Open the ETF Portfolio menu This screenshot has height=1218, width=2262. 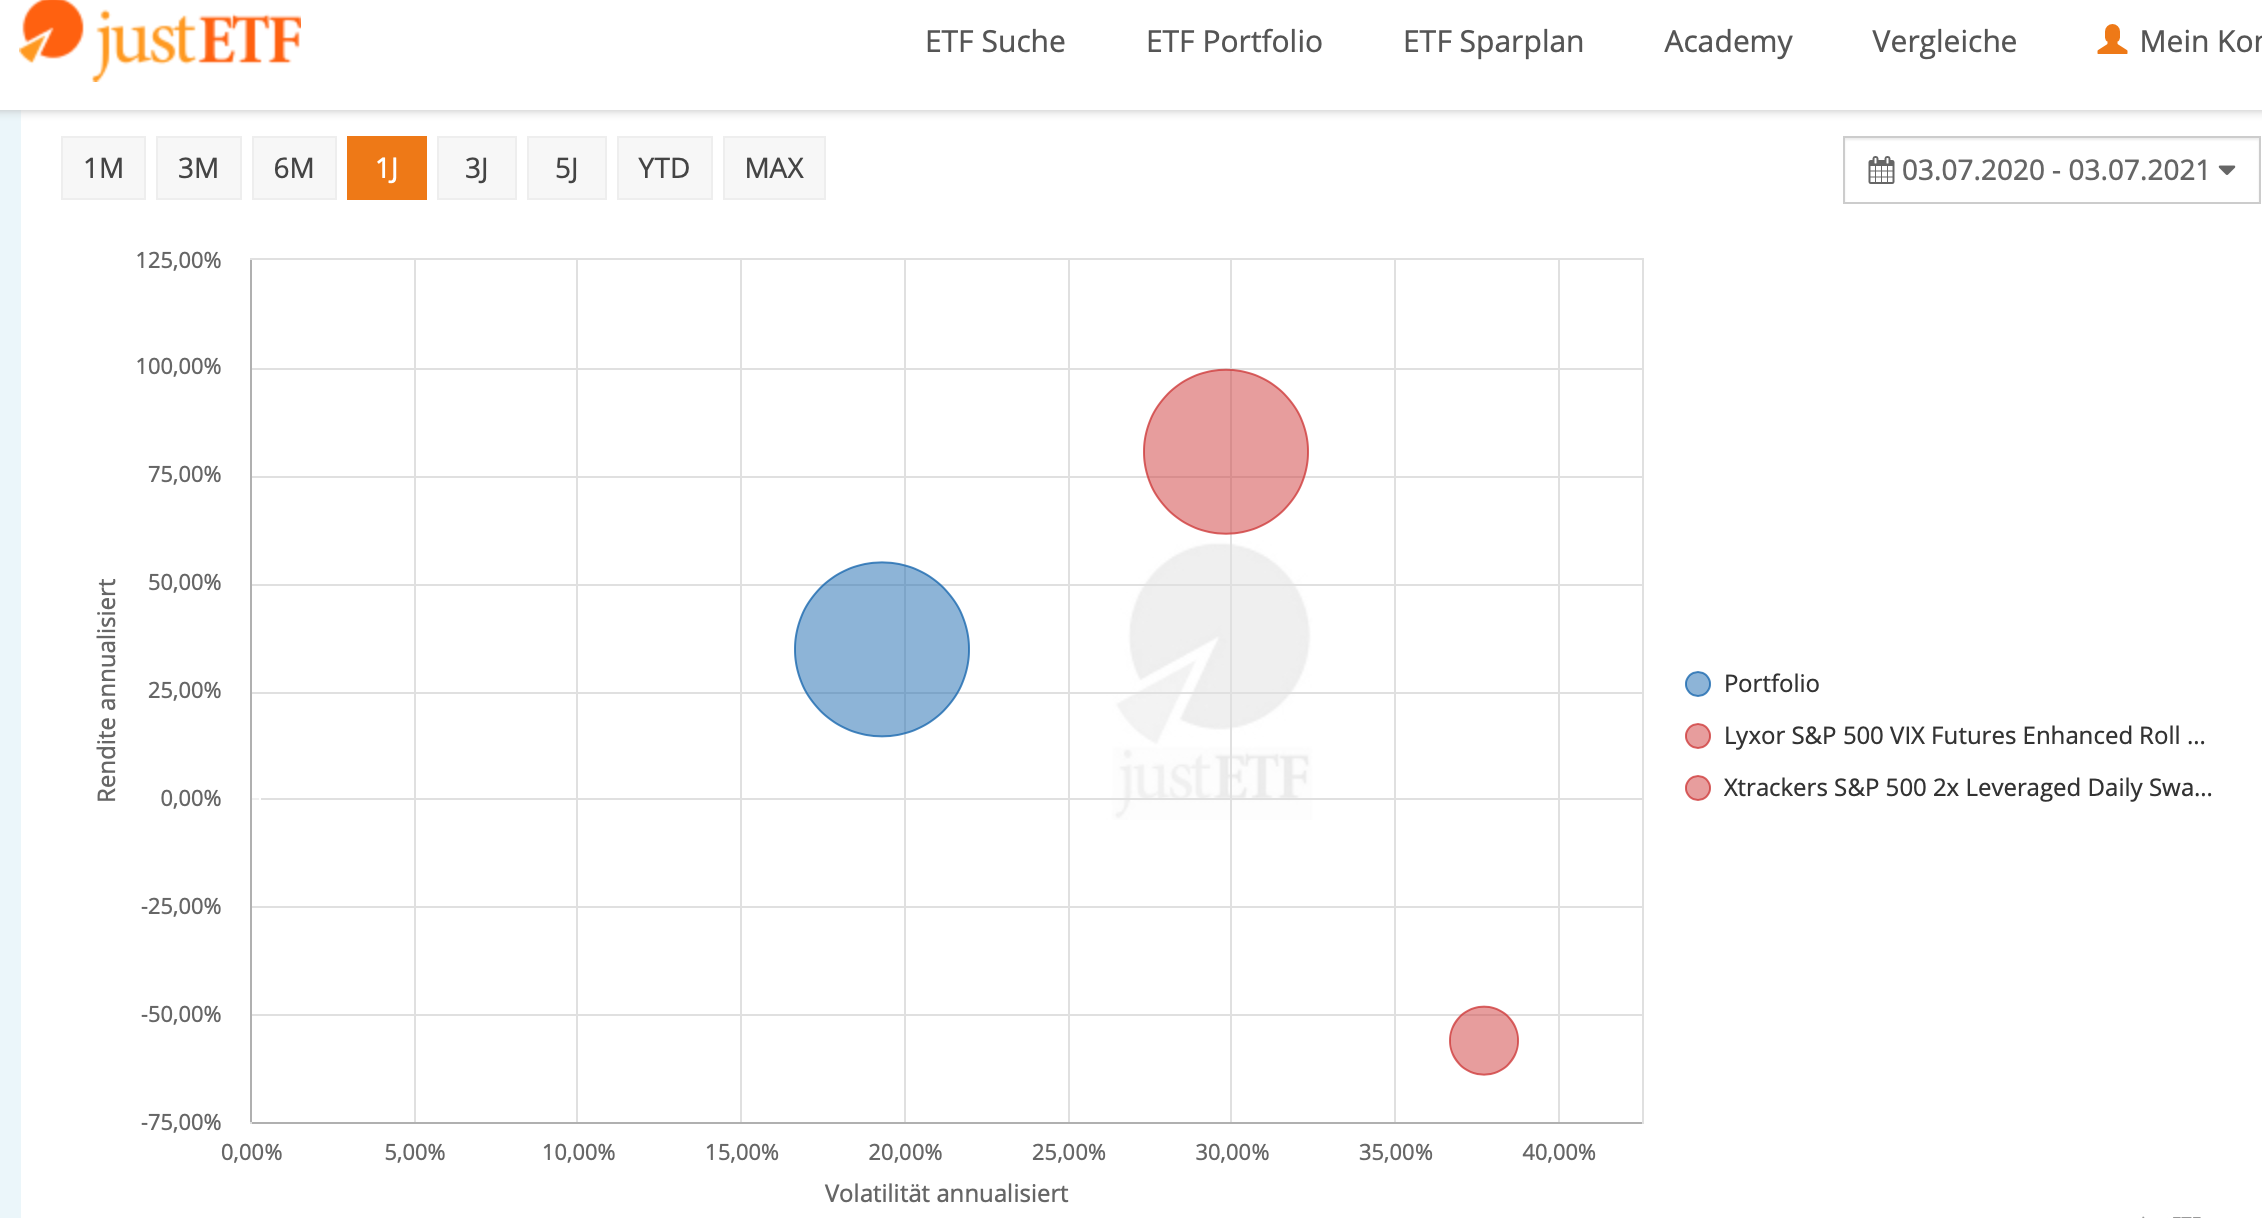click(x=1234, y=42)
